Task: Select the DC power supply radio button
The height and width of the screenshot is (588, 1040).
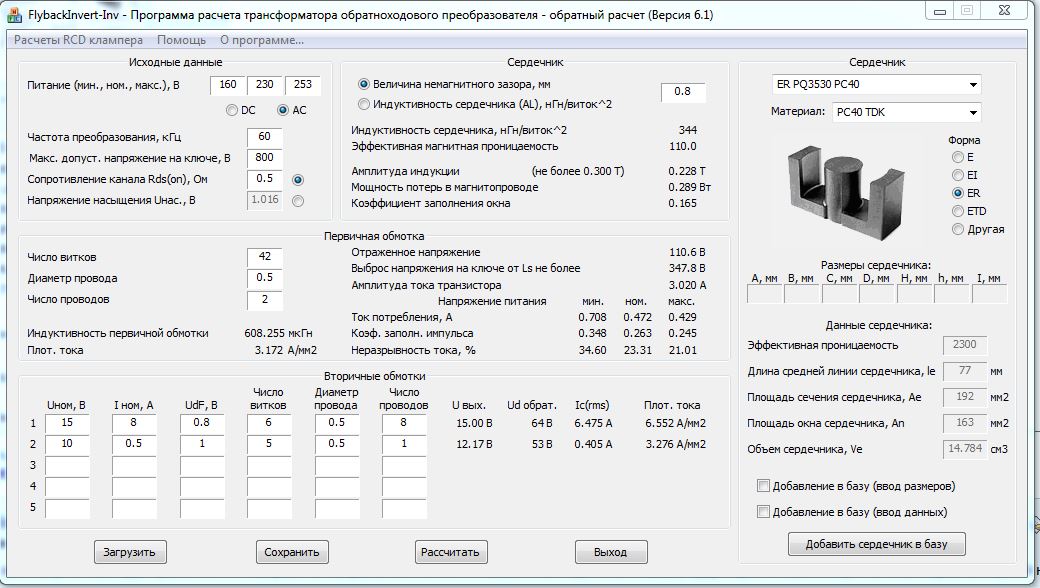Action: click(x=233, y=110)
